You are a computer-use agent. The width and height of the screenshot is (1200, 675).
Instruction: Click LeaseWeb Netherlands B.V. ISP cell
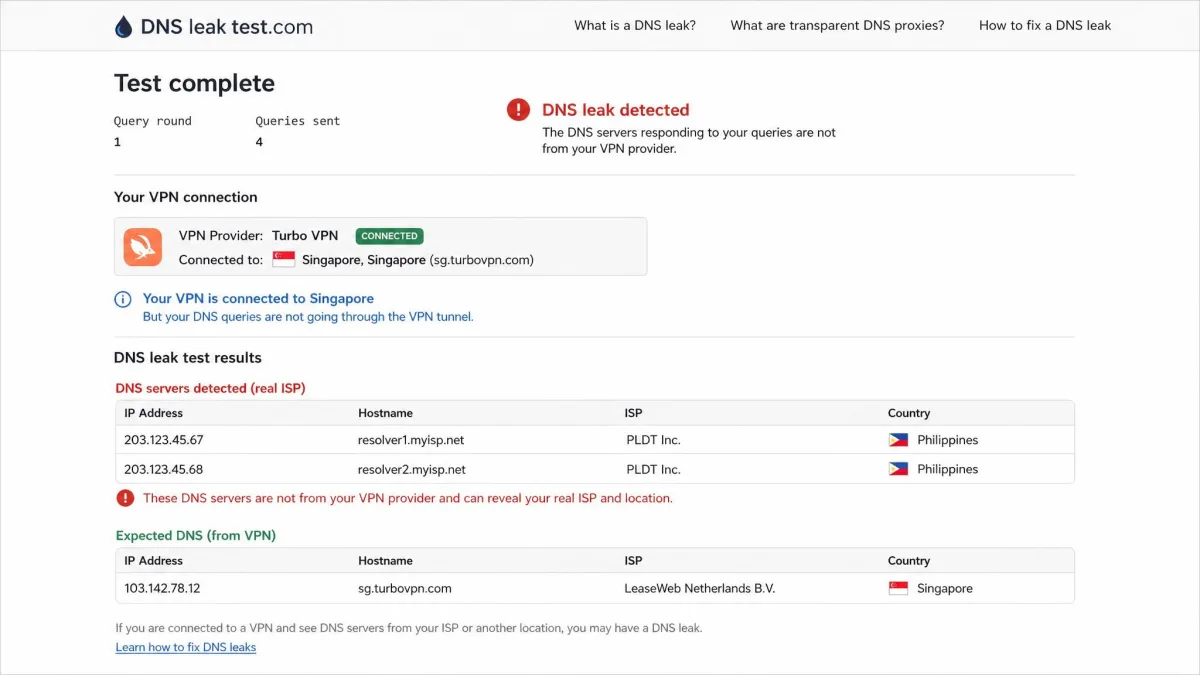(x=700, y=589)
